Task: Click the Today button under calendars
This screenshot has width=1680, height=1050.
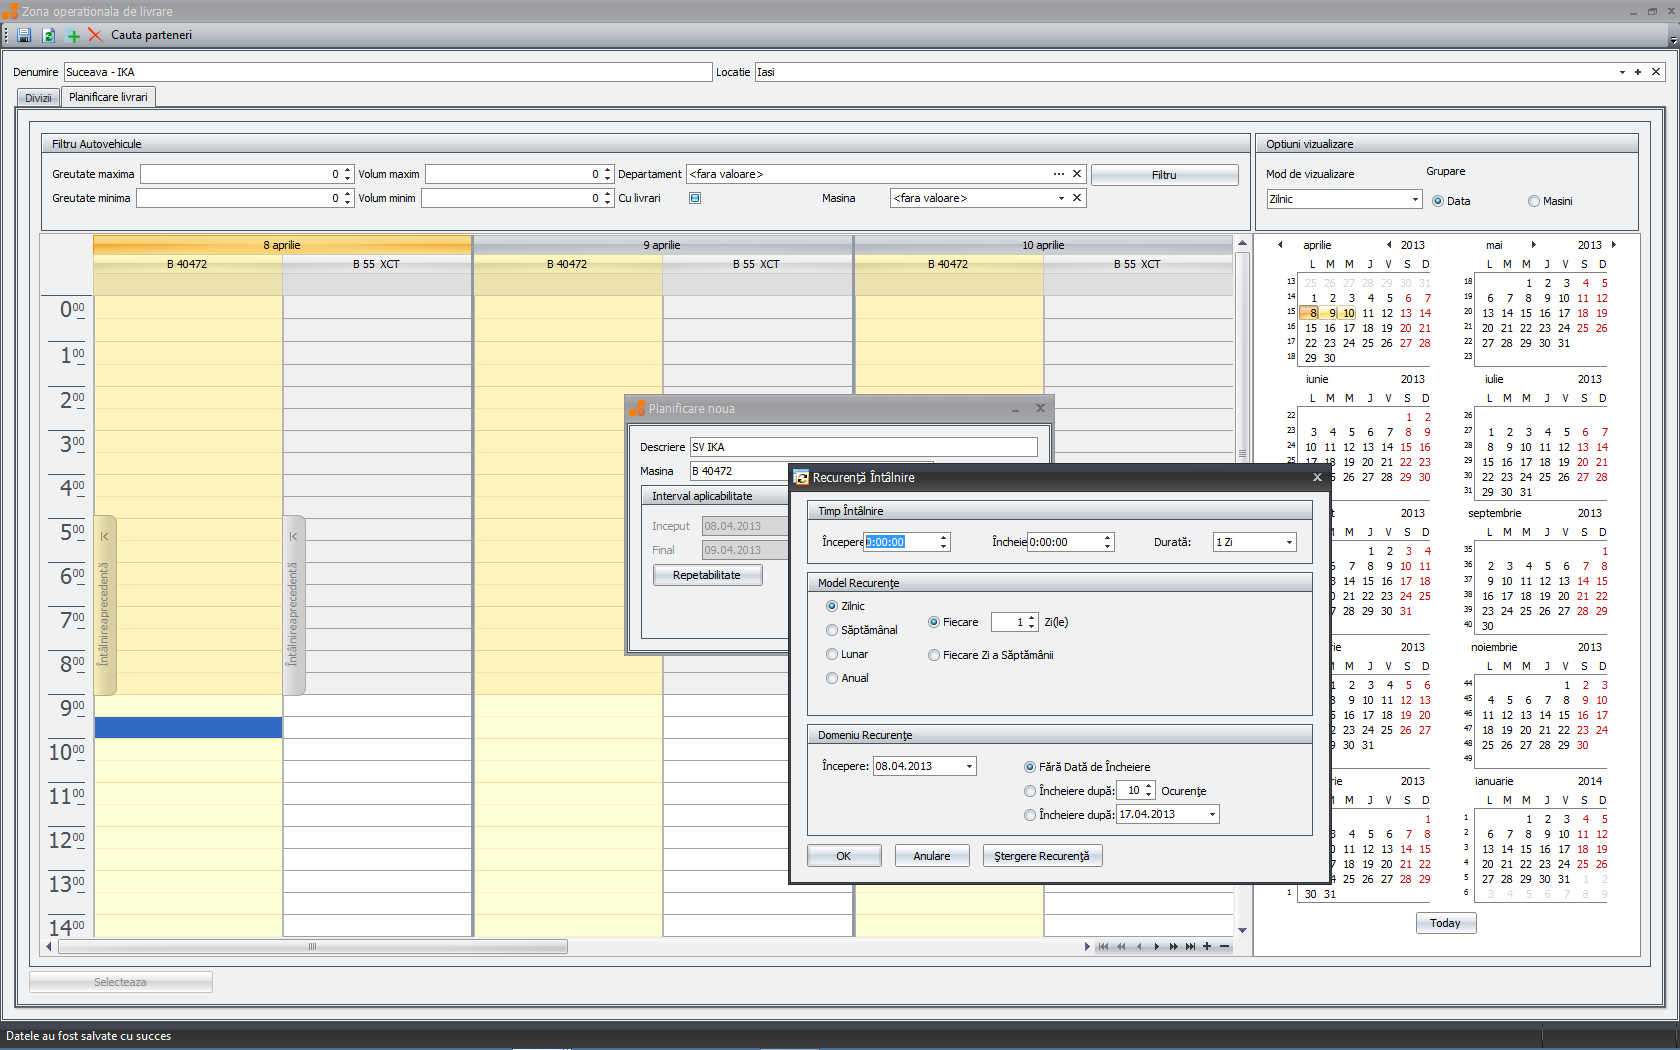Action: (x=1445, y=923)
